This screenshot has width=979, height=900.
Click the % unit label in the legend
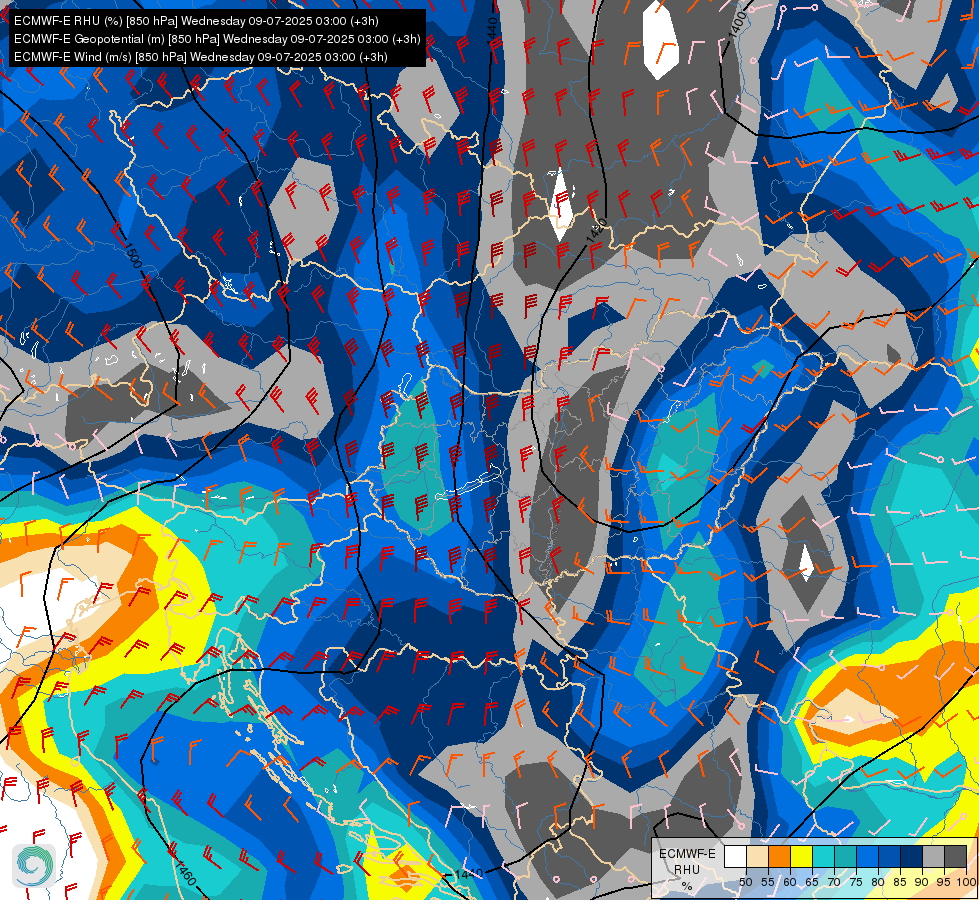coord(687,886)
